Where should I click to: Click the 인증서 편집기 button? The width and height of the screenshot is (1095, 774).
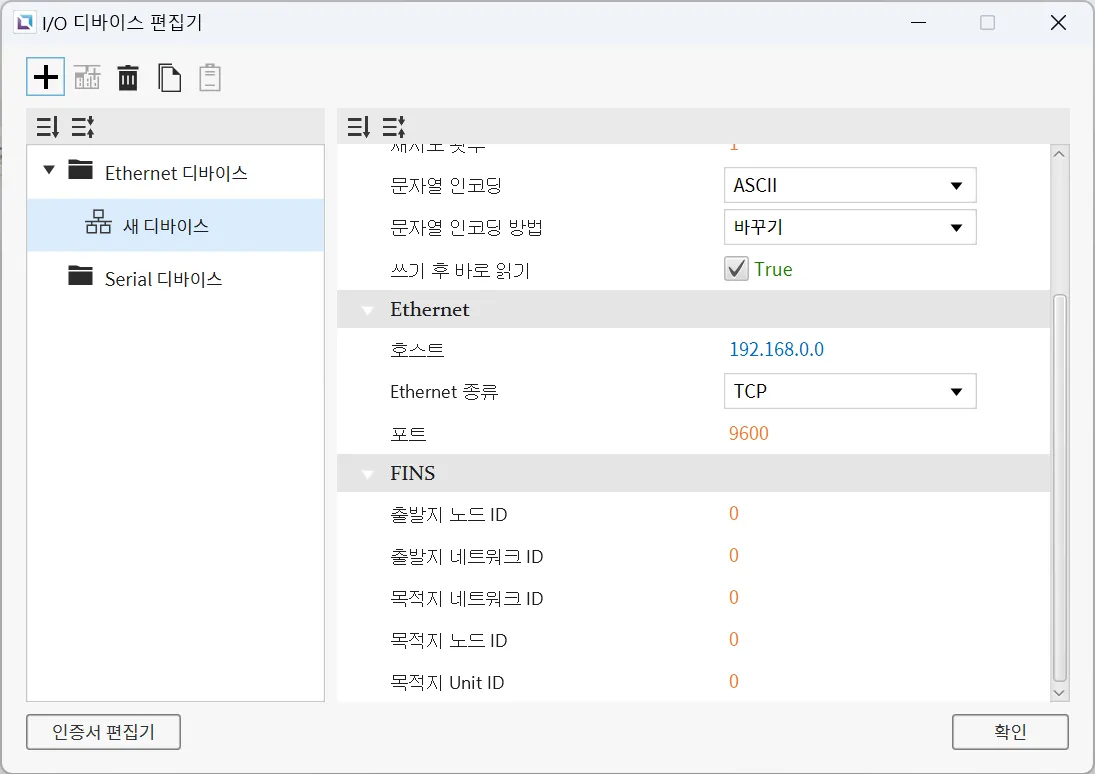pyautogui.click(x=104, y=732)
